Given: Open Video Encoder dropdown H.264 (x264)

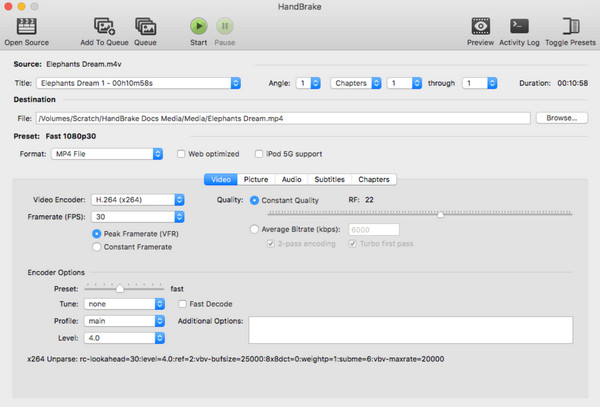Looking at the screenshot, I should pos(138,200).
